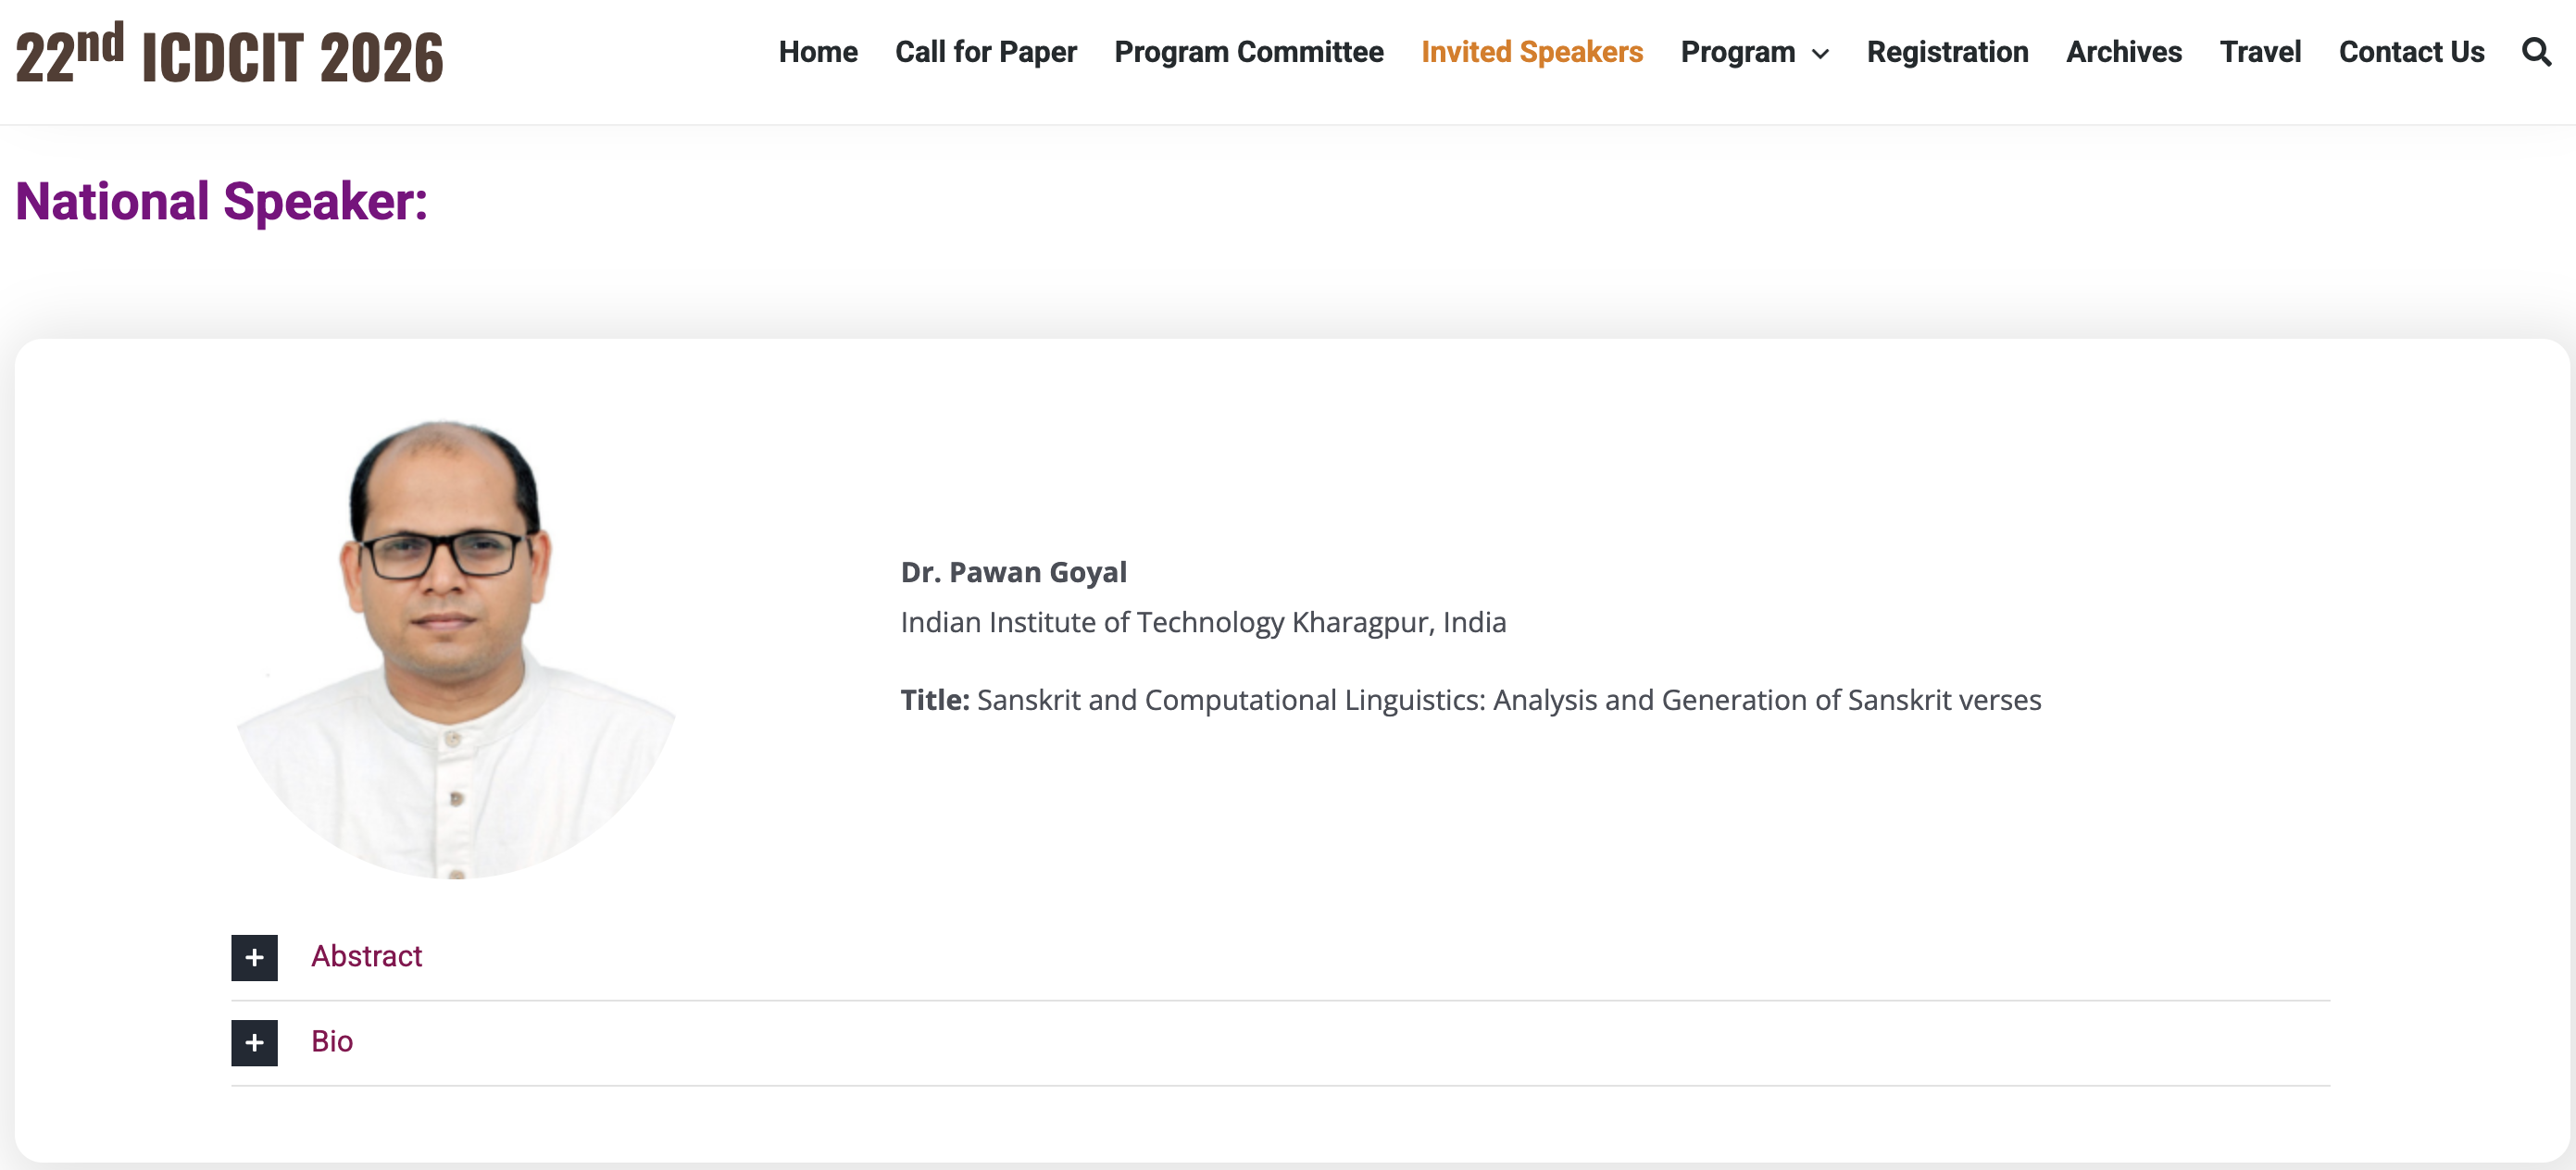The image size is (2576, 1170).
Task: Expand Abstract using the plus icon
Action: tap(255, 957)
